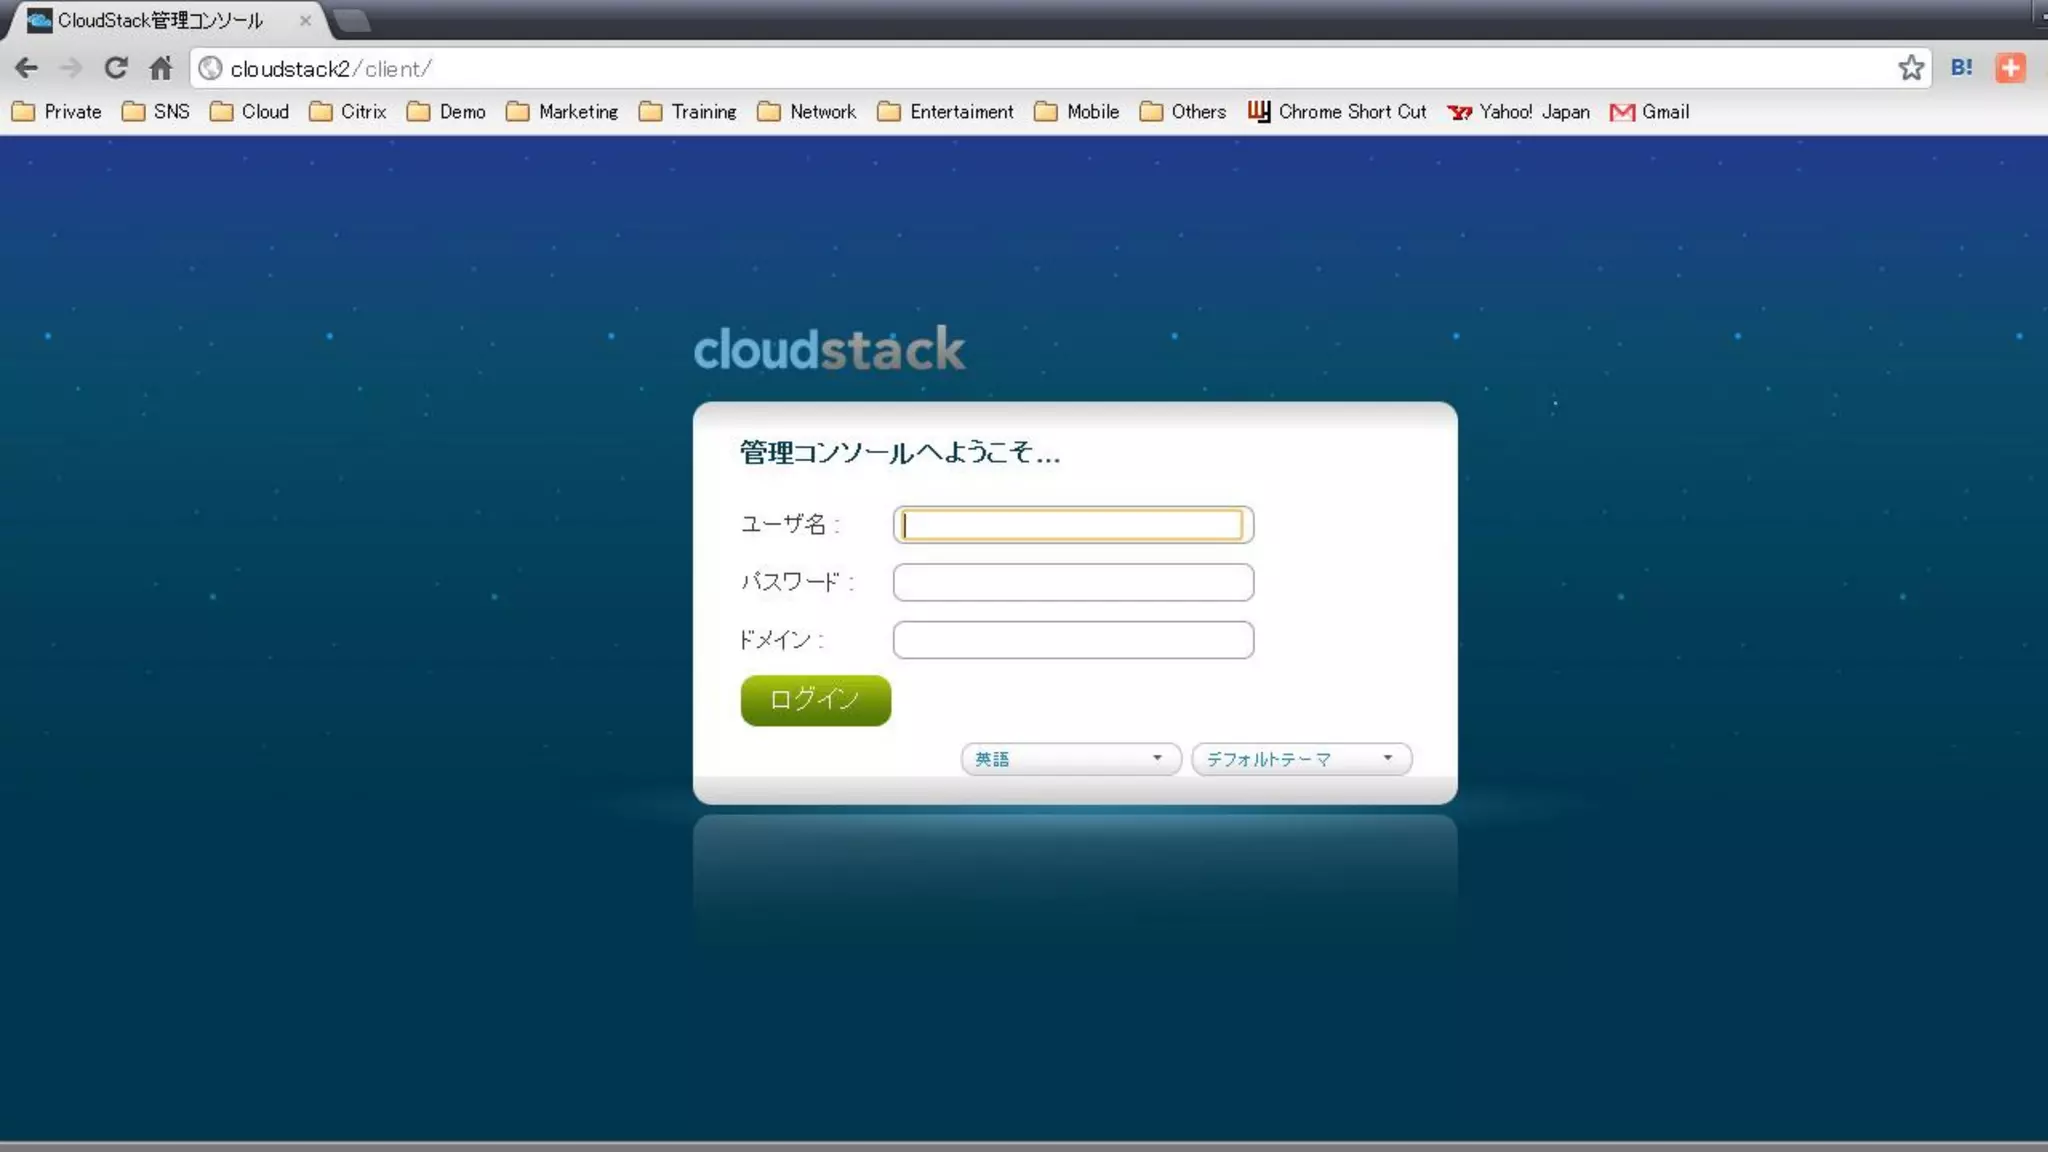Click the cloudstack logo
Viewport: 2048px width, 1152px height.
tap(829, 349)
